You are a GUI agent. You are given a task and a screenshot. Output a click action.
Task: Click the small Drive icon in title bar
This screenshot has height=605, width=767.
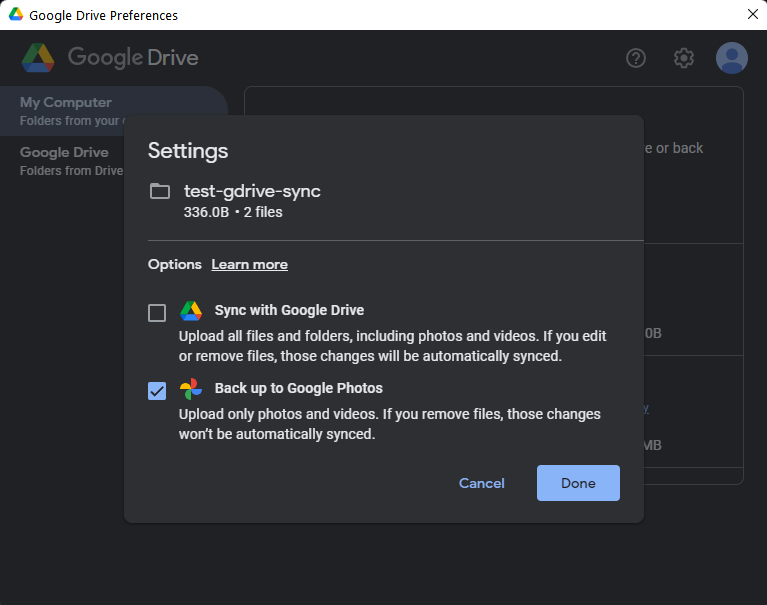[16, 15]
